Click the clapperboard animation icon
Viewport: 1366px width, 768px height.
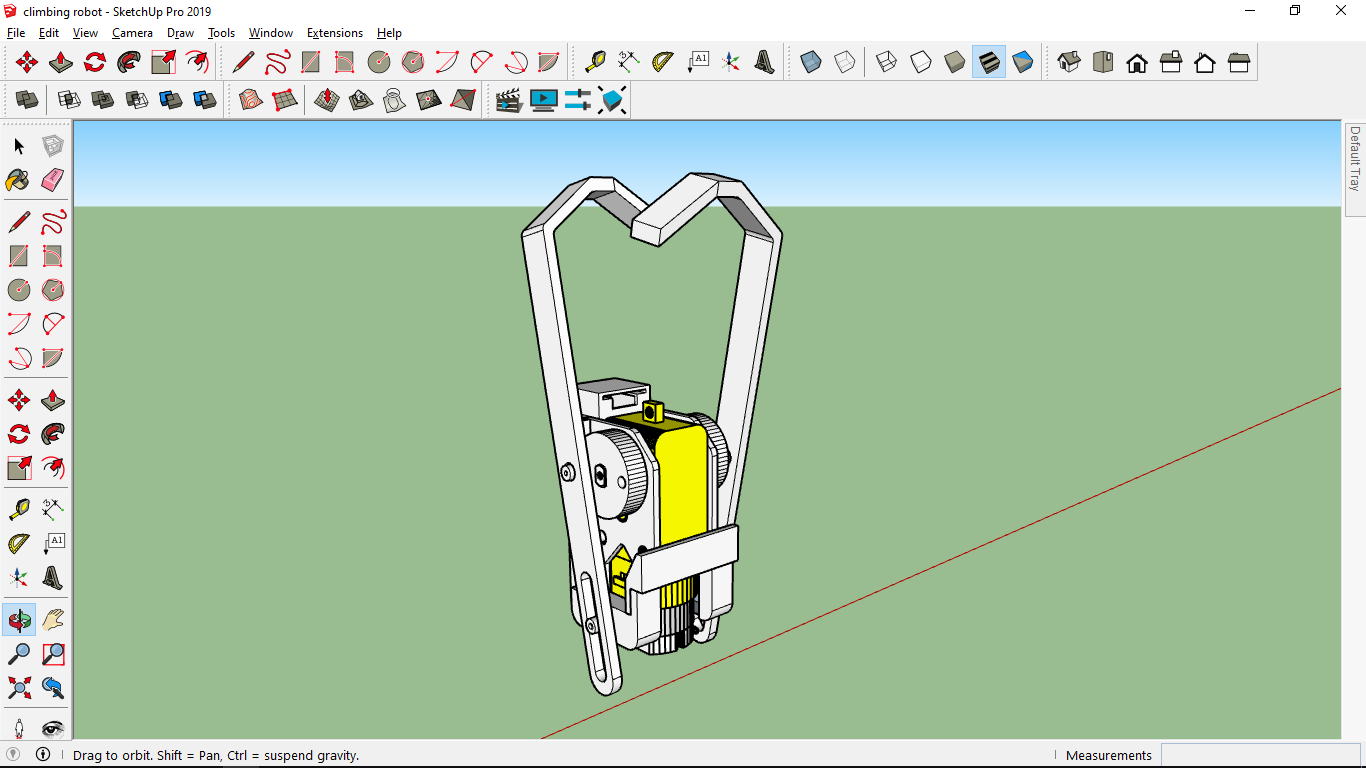pyautogui.click(x=510, y=100)
